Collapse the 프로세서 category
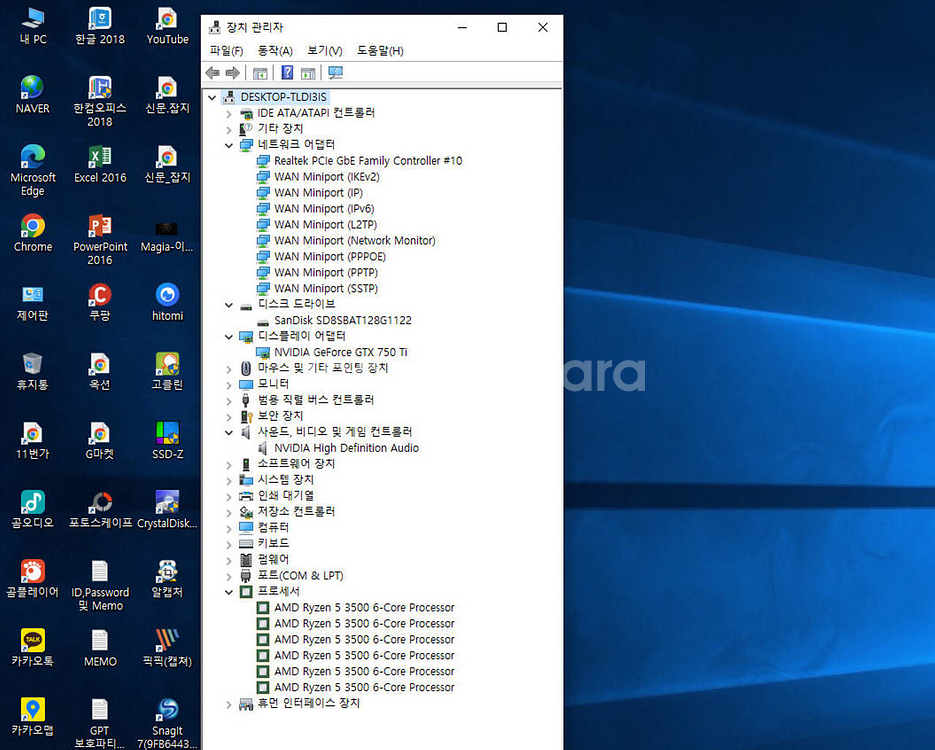This screenshot has height=750, width=935. tap(228, 592)
